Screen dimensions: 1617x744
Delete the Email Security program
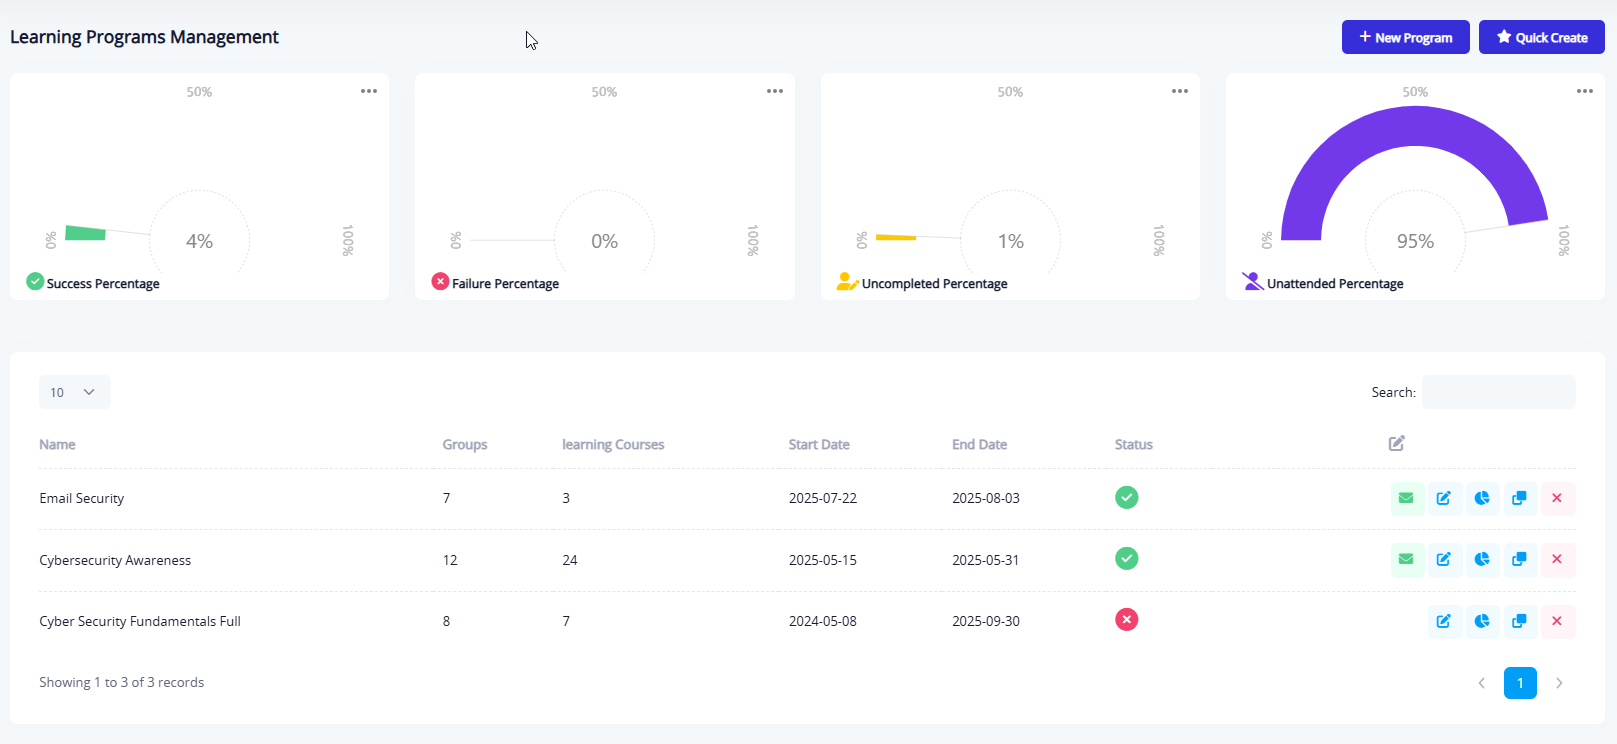pos(1557,498)
